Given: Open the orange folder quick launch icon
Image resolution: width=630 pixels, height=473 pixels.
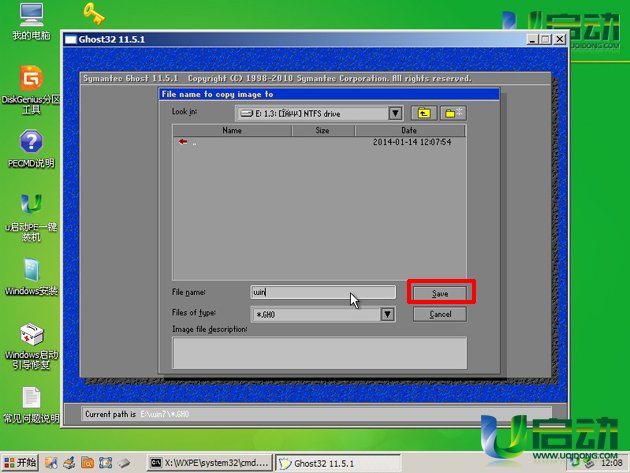Looking at the screenshot, I should pyautogui.click(x=88, y=463).
